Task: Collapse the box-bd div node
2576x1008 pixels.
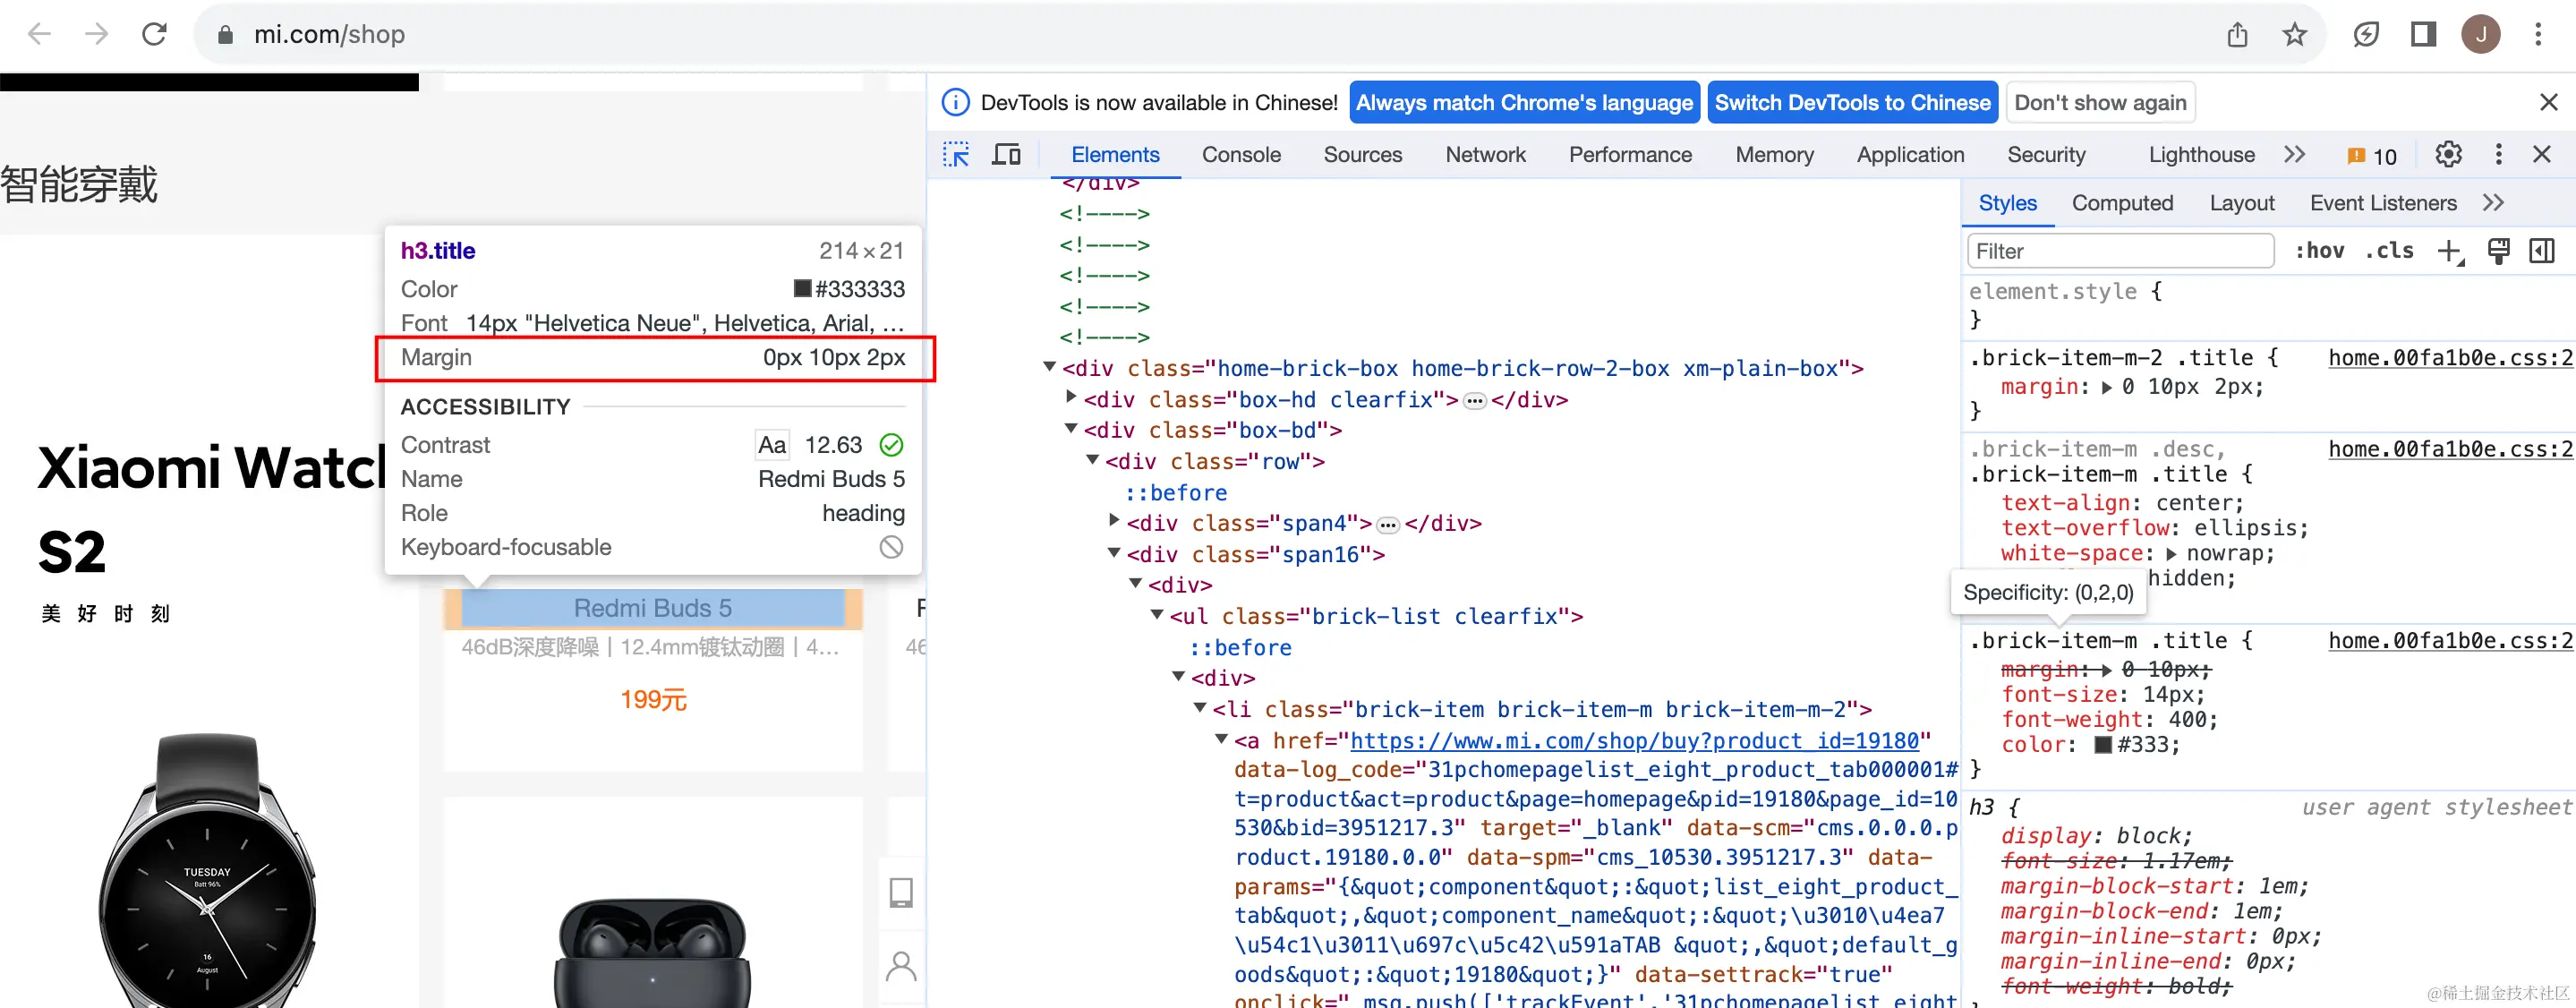Action: click(x=1071, y=428)
